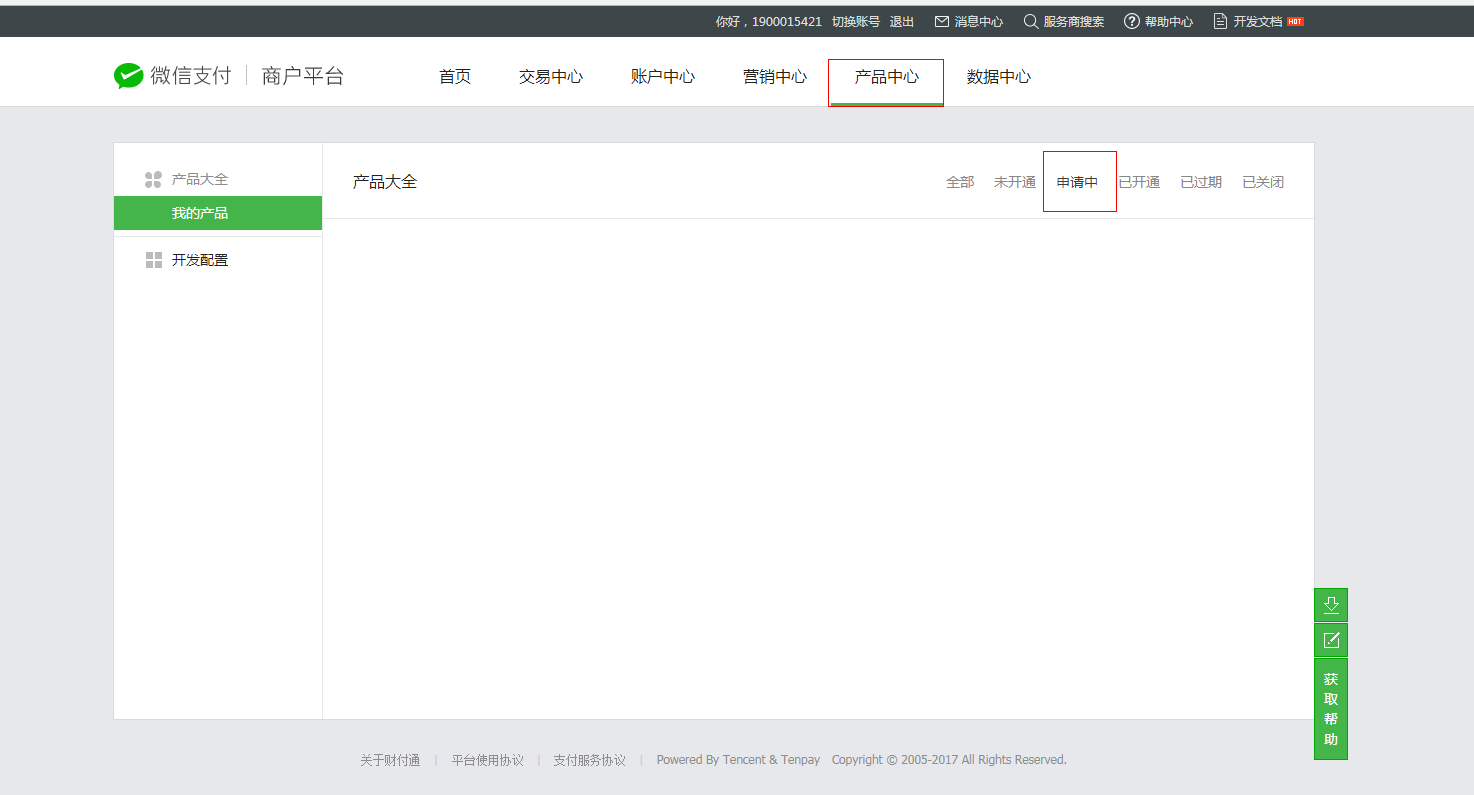Click the Powered By Tencent & Tenpay text

point(738,760)
